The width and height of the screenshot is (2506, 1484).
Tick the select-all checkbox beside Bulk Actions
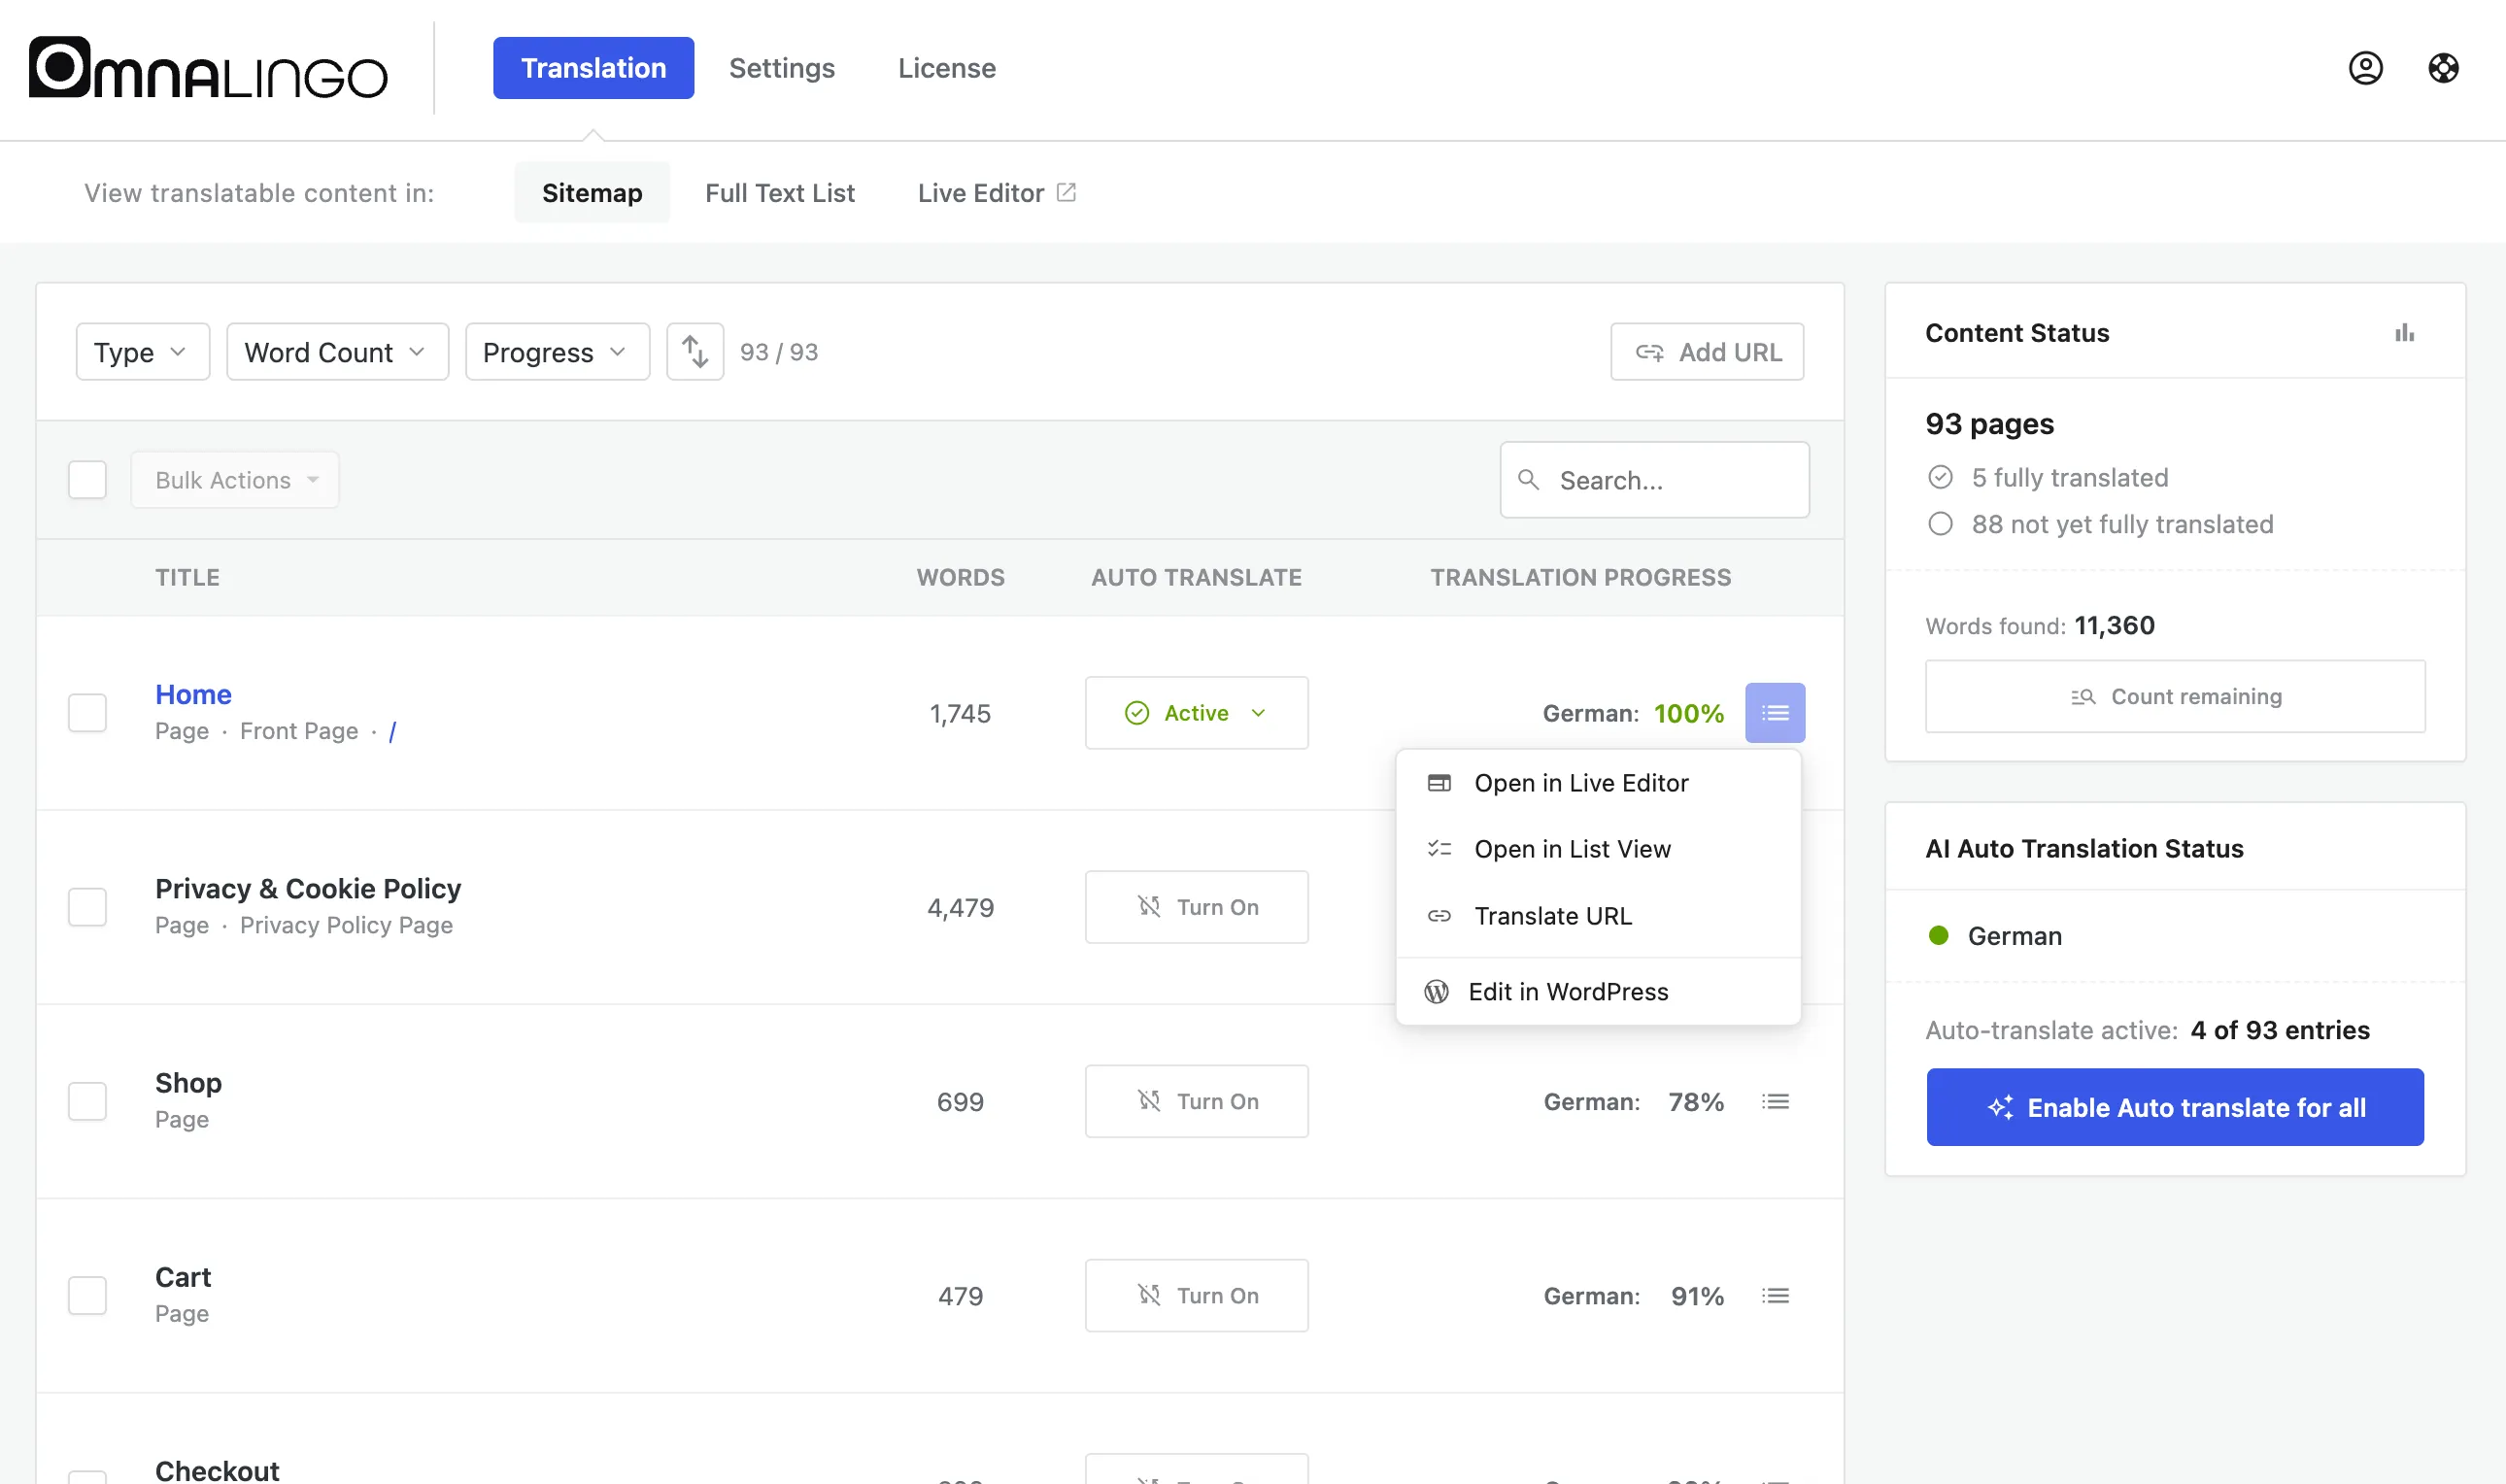[87, 480]
